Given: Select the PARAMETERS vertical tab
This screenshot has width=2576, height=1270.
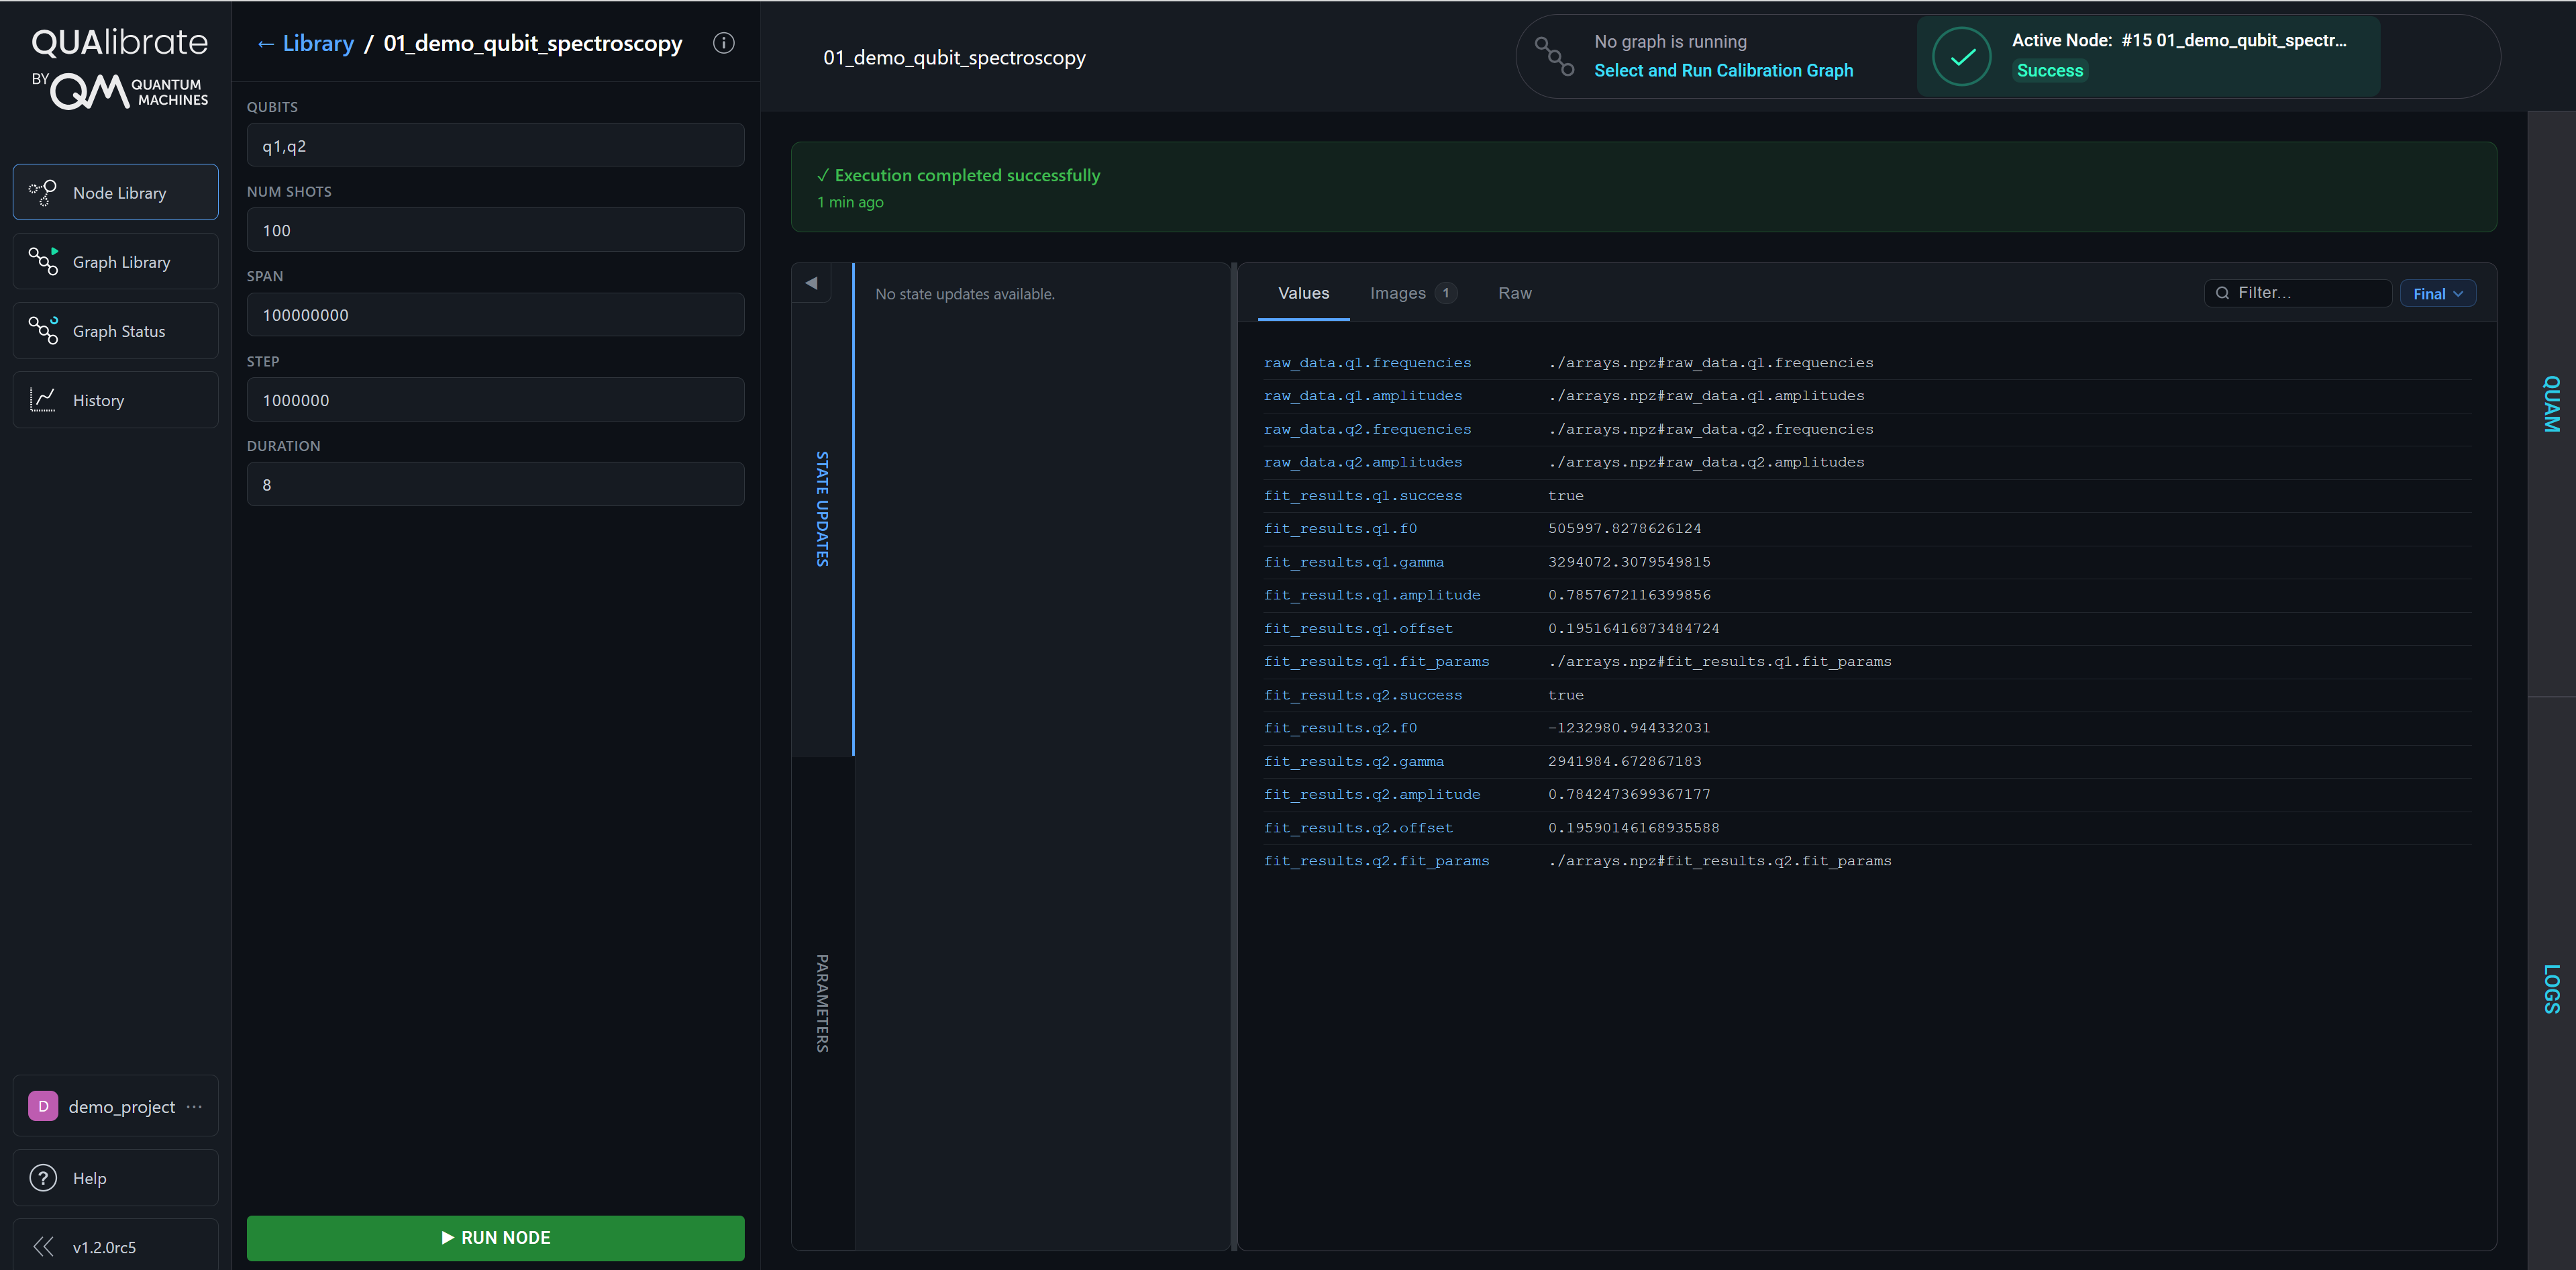Looking at the screenshot, I should tap(822, 1003).
